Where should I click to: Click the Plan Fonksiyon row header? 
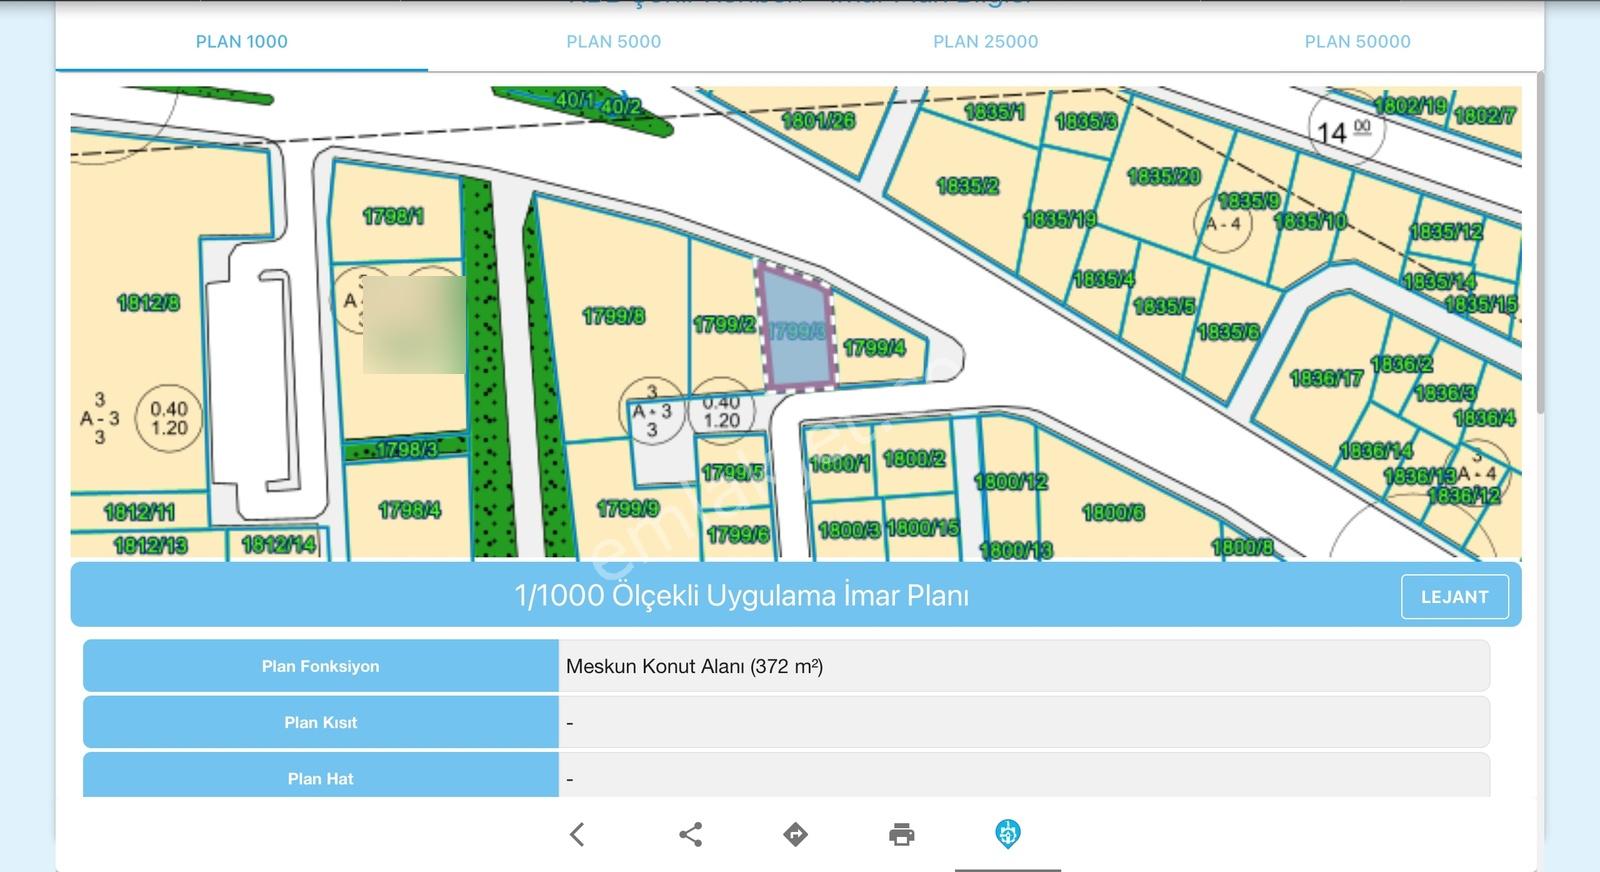coord(321,666)
